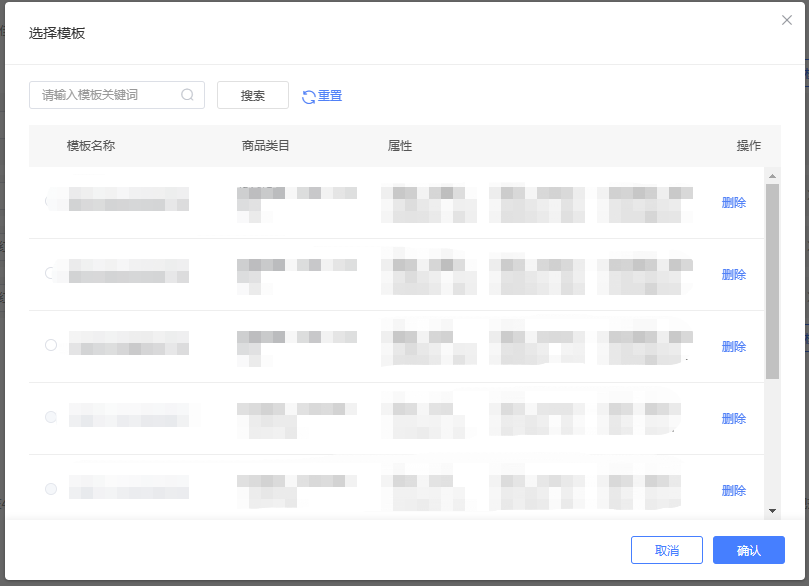This screenshot has width=809, height=586.
Task: Click the 取消 button
Action: (x=666, y=551)
